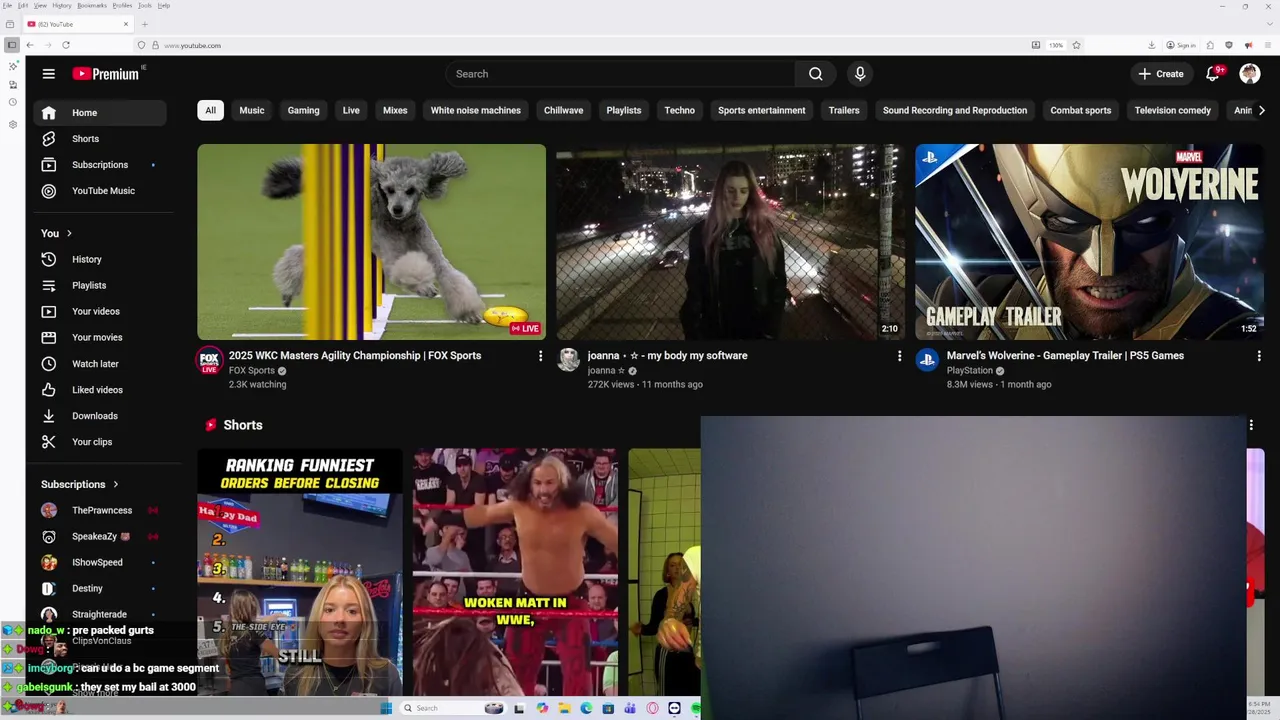Bookmark this page with star icon
Viewport: 1280px width, 720px height.
(1076, 45)
